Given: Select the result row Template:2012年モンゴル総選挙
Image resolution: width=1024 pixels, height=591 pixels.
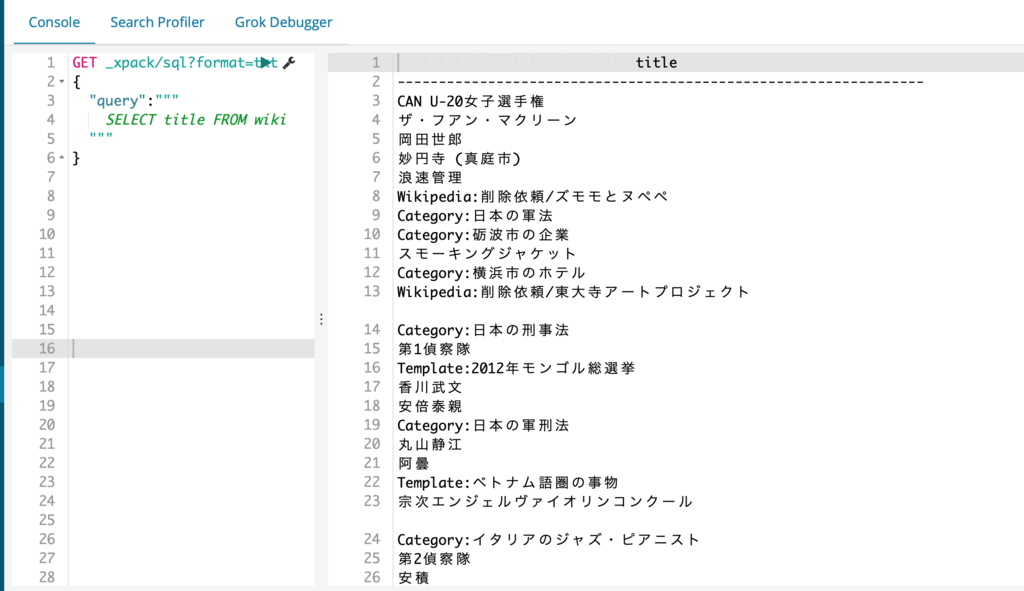Looking at the screenshot, I should (x=516, y=368).
